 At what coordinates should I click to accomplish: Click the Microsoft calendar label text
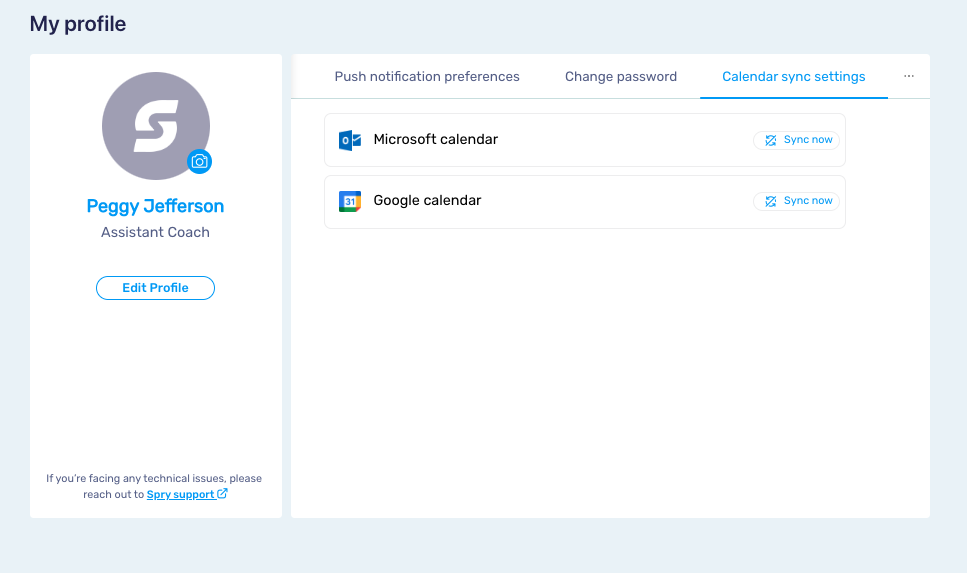click(435, 140)
